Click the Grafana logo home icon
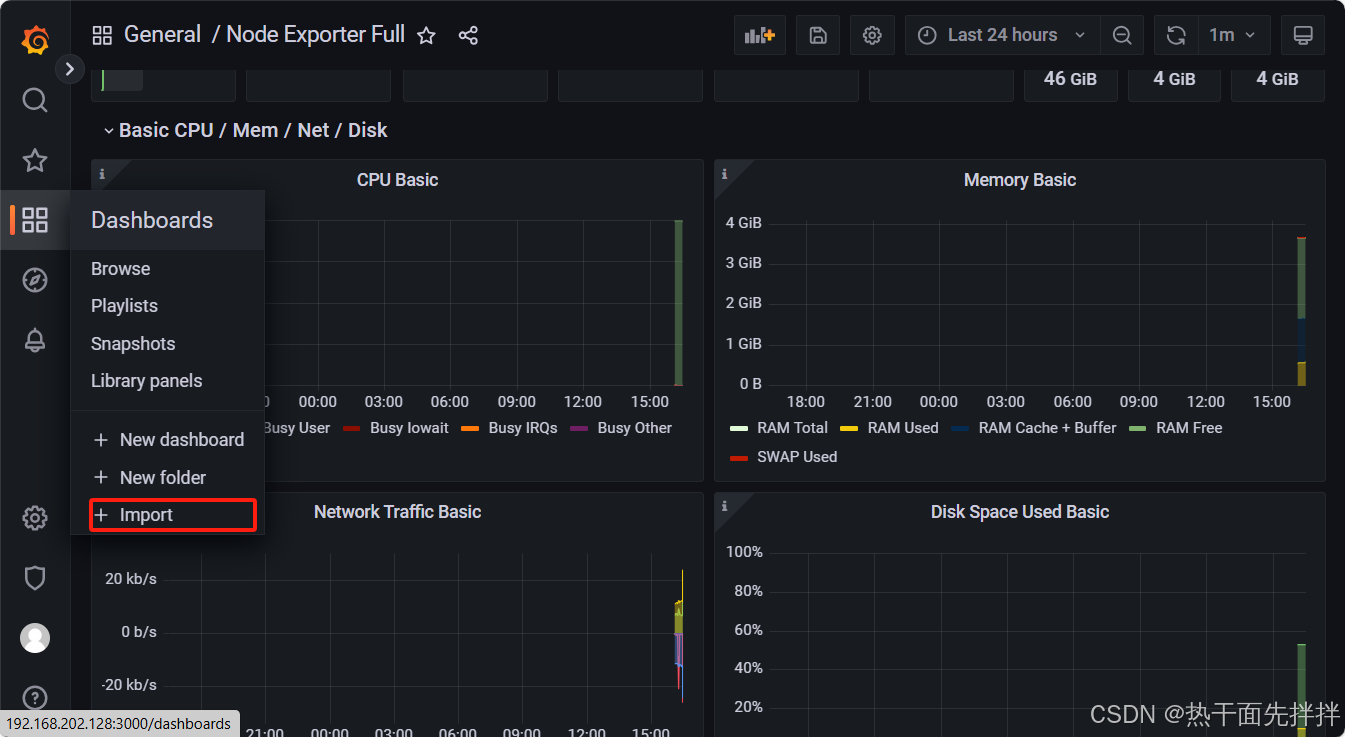The width and height of the screenshot is (1345, 737). point(35,40)
